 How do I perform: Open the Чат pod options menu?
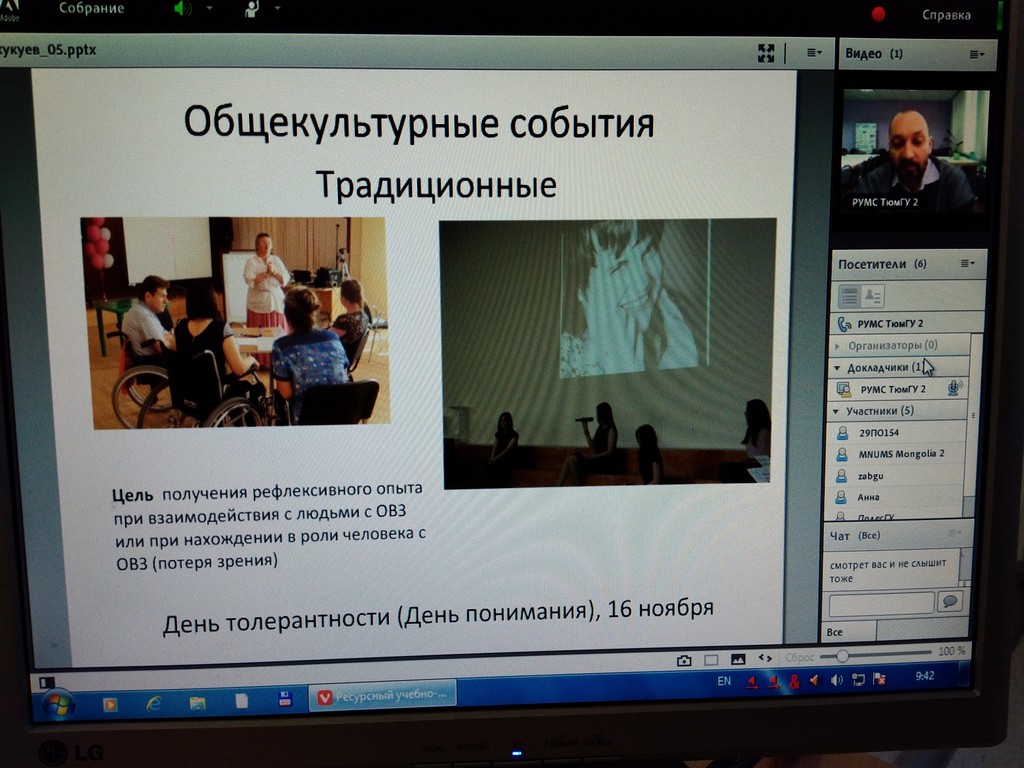(953, 534)
